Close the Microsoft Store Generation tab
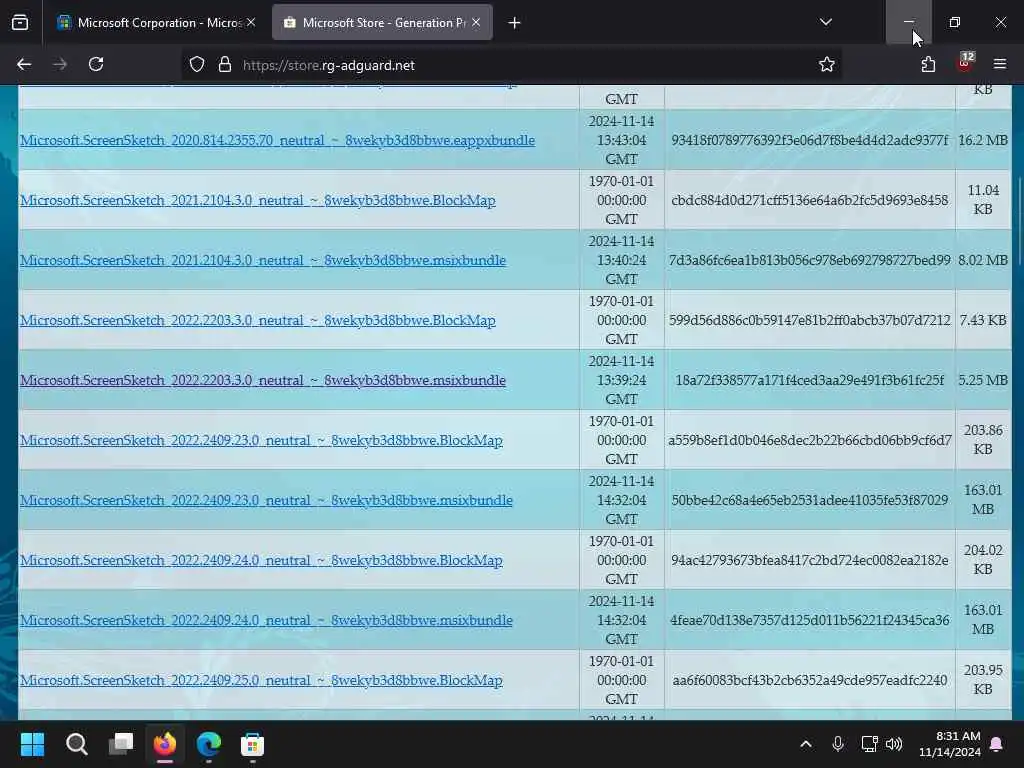This screenshot has width=1024, height=768. (476, 22)
